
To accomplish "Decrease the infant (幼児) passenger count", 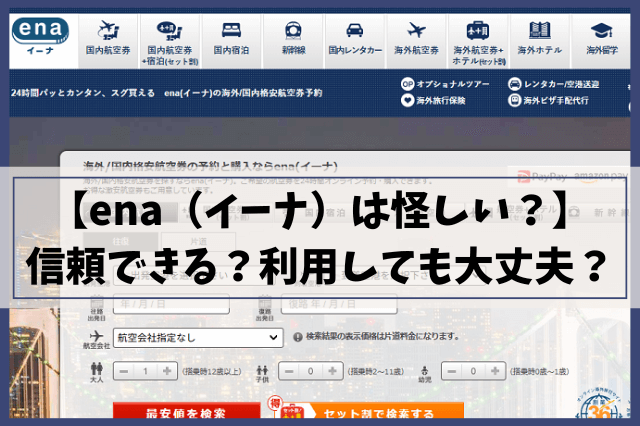I will tap(452, 371).
